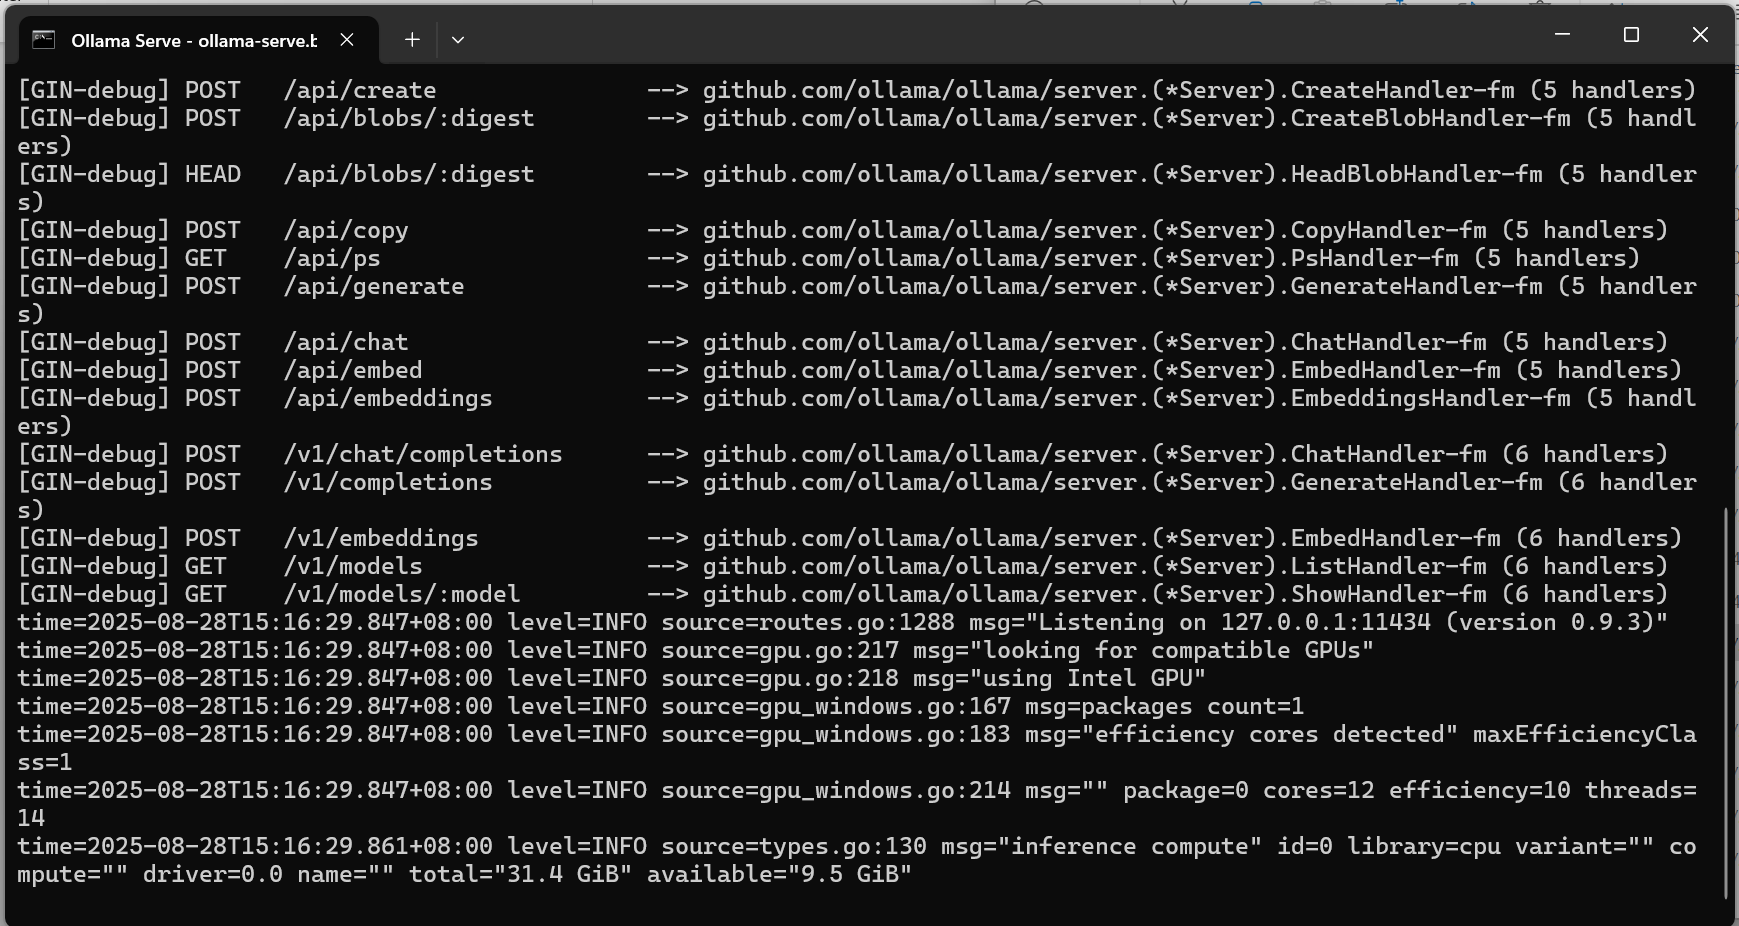The width and height of the screenshot is (1739, 926).
Task: Open a new terminal tab
Action: coord(412,40)
